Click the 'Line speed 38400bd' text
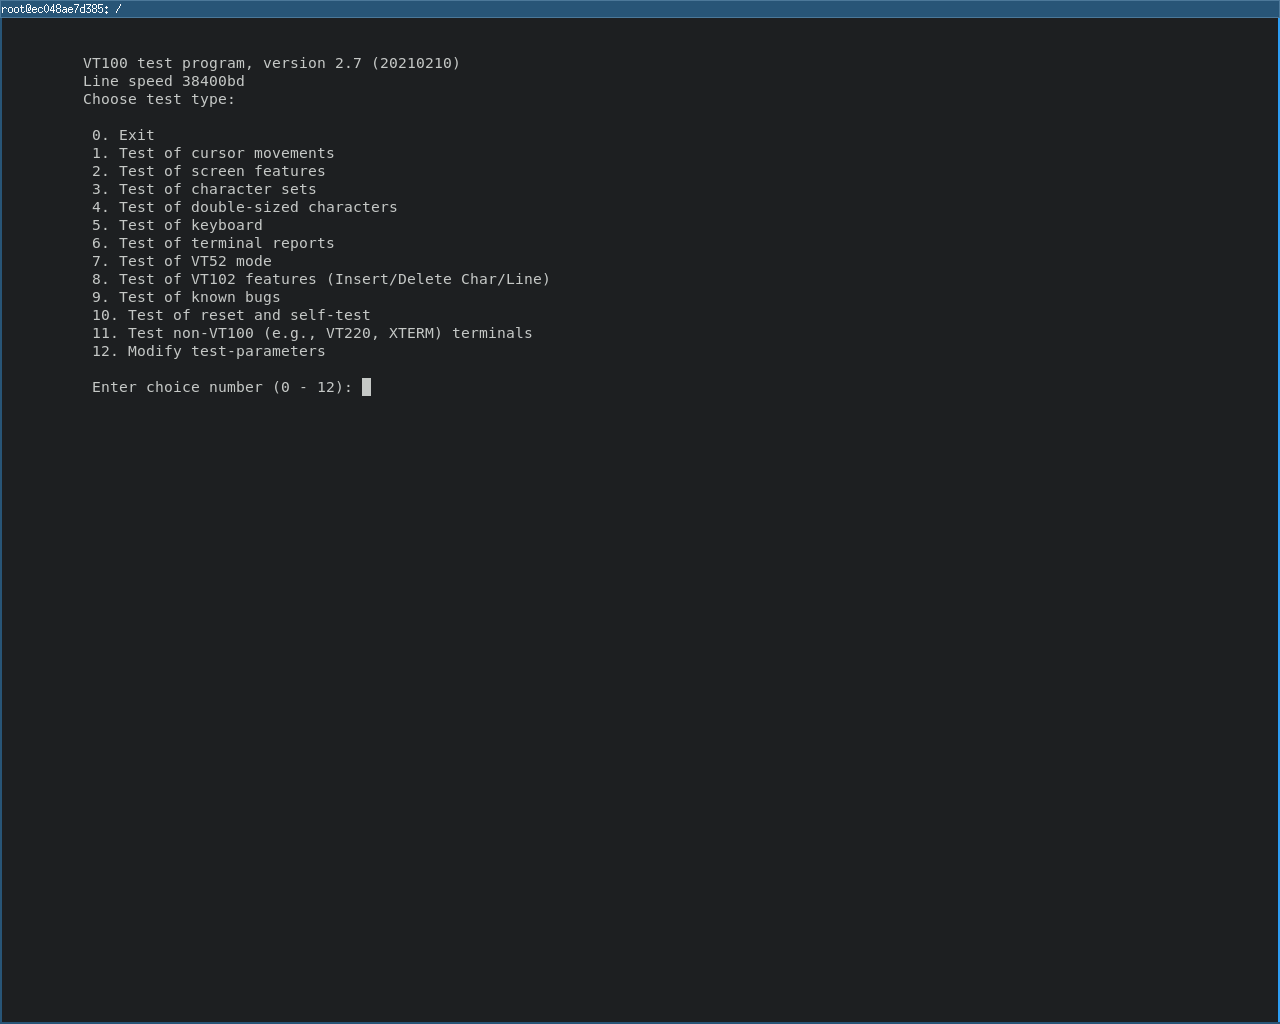This screenshot has height=1024, width=1280. tap(164, 81)
